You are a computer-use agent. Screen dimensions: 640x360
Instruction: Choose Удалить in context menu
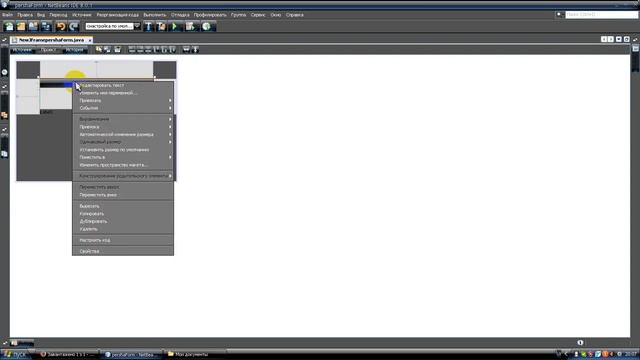tap(123, 229)
